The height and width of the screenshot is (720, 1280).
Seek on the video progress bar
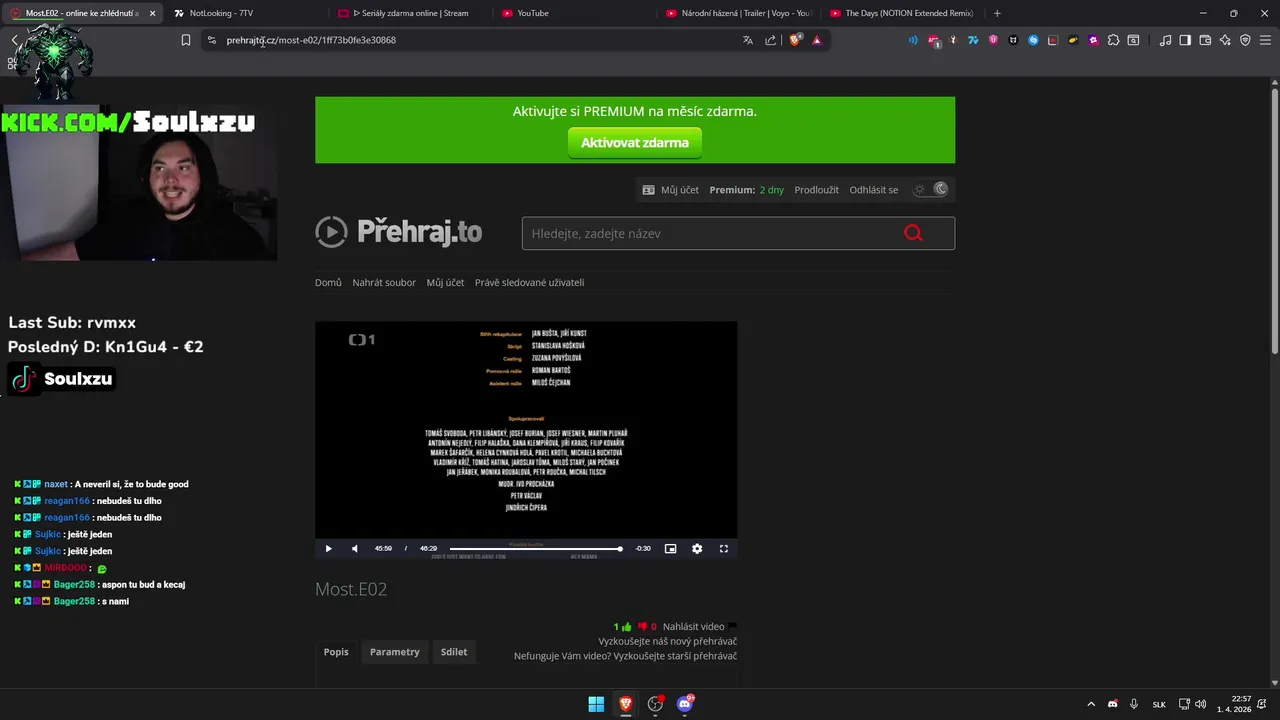535,548
